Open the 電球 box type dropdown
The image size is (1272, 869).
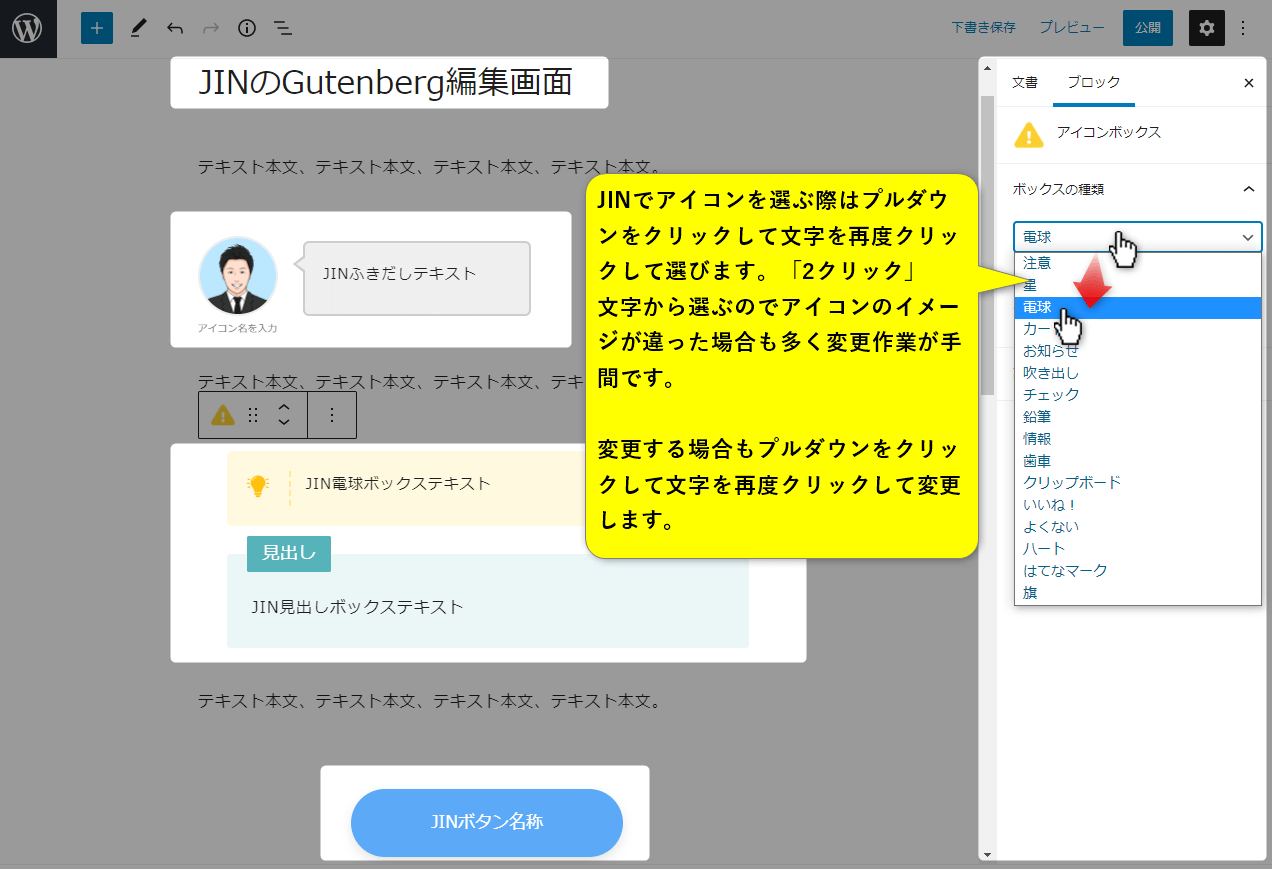[x=1138, y=237]
